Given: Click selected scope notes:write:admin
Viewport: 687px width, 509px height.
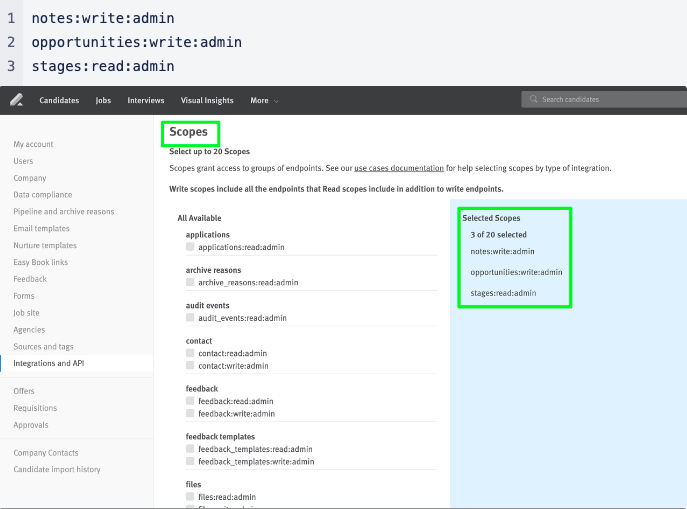Looking at the screenshot, I should 502,251.
